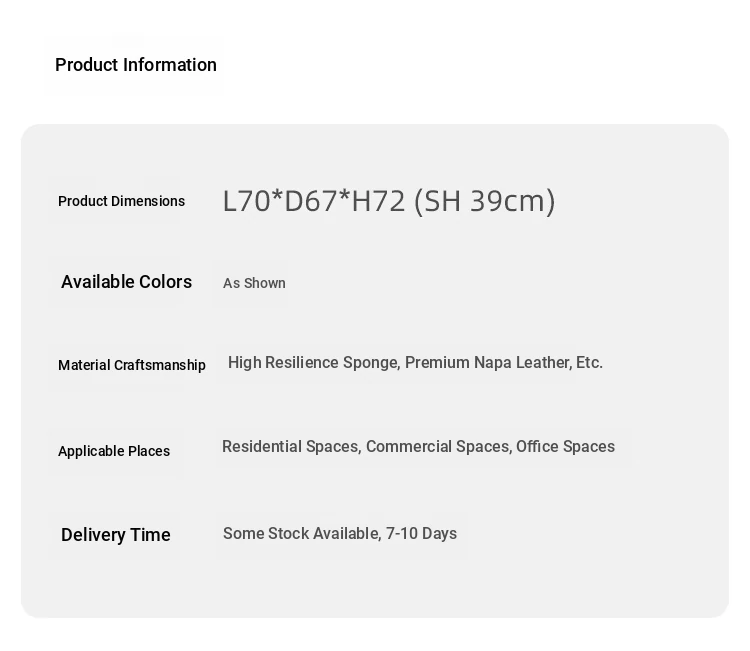Image resolution: width=750 pixels, height=651 pixels.
Task: Click the Applicable Places label
Action: pos(114,451)
